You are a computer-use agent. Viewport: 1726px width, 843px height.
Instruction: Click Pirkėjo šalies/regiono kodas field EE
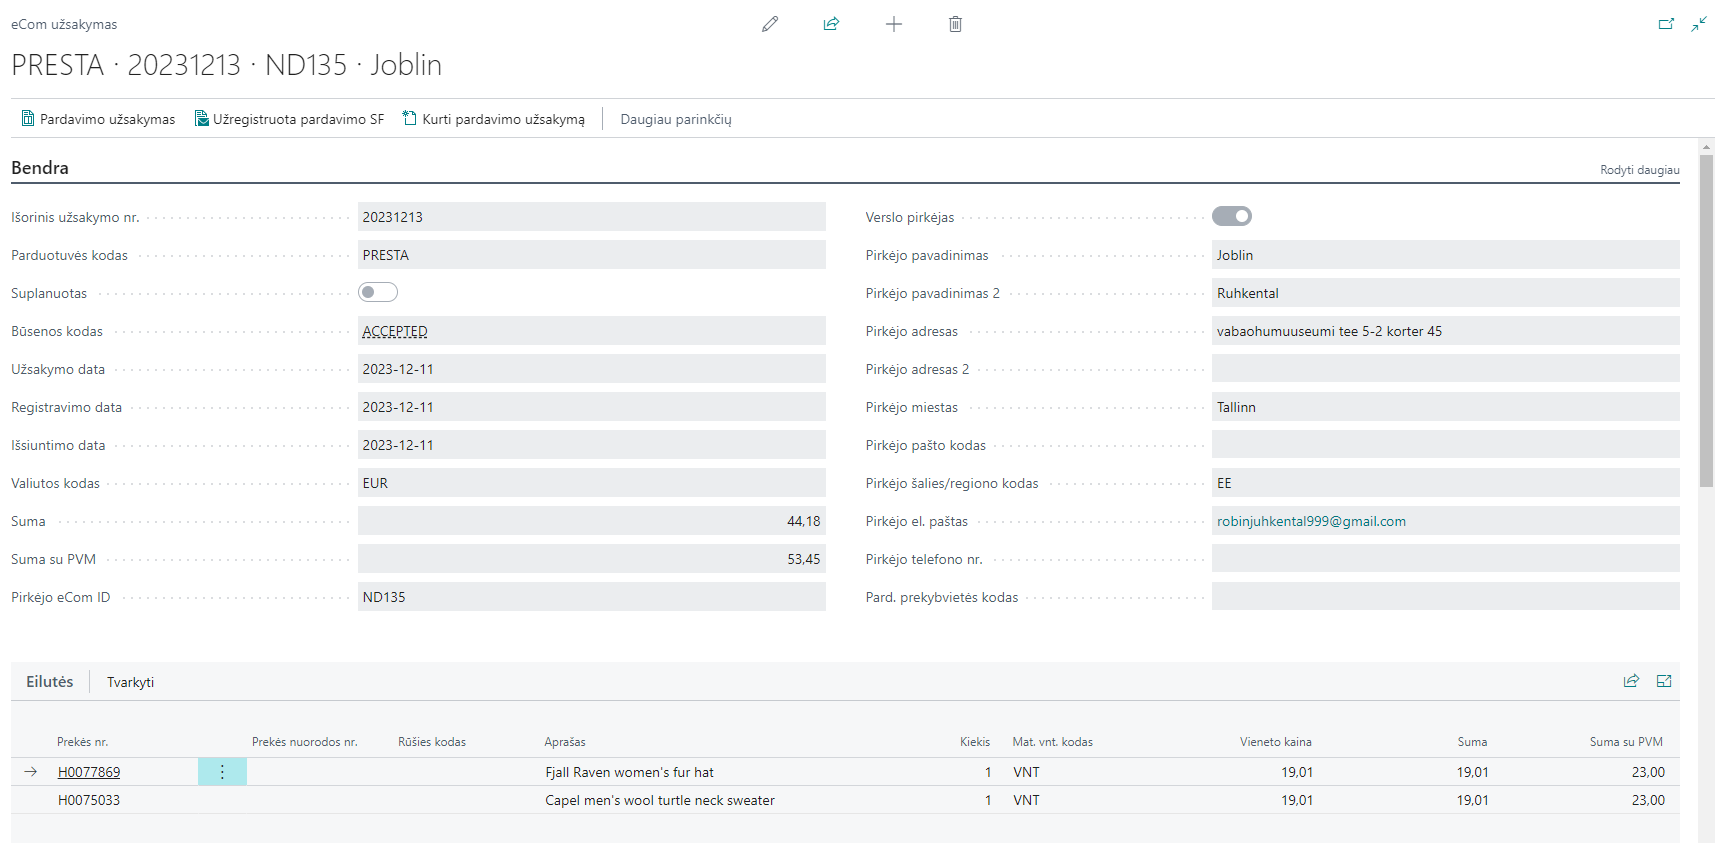point(1446,483)
